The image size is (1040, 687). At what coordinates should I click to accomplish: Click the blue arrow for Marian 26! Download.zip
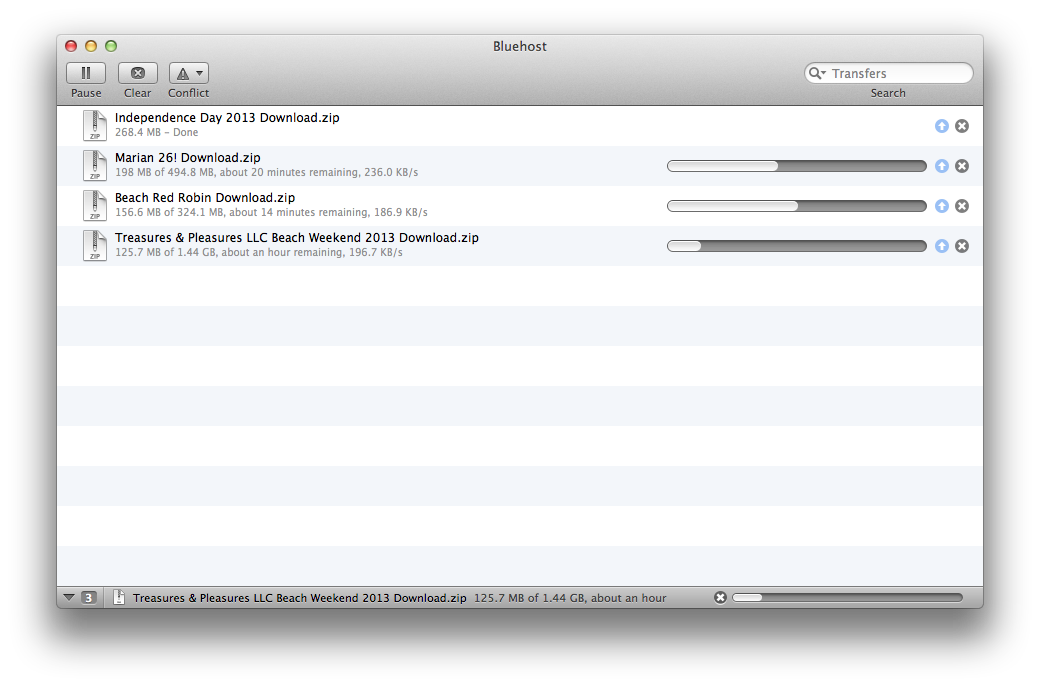click(942, 166)
